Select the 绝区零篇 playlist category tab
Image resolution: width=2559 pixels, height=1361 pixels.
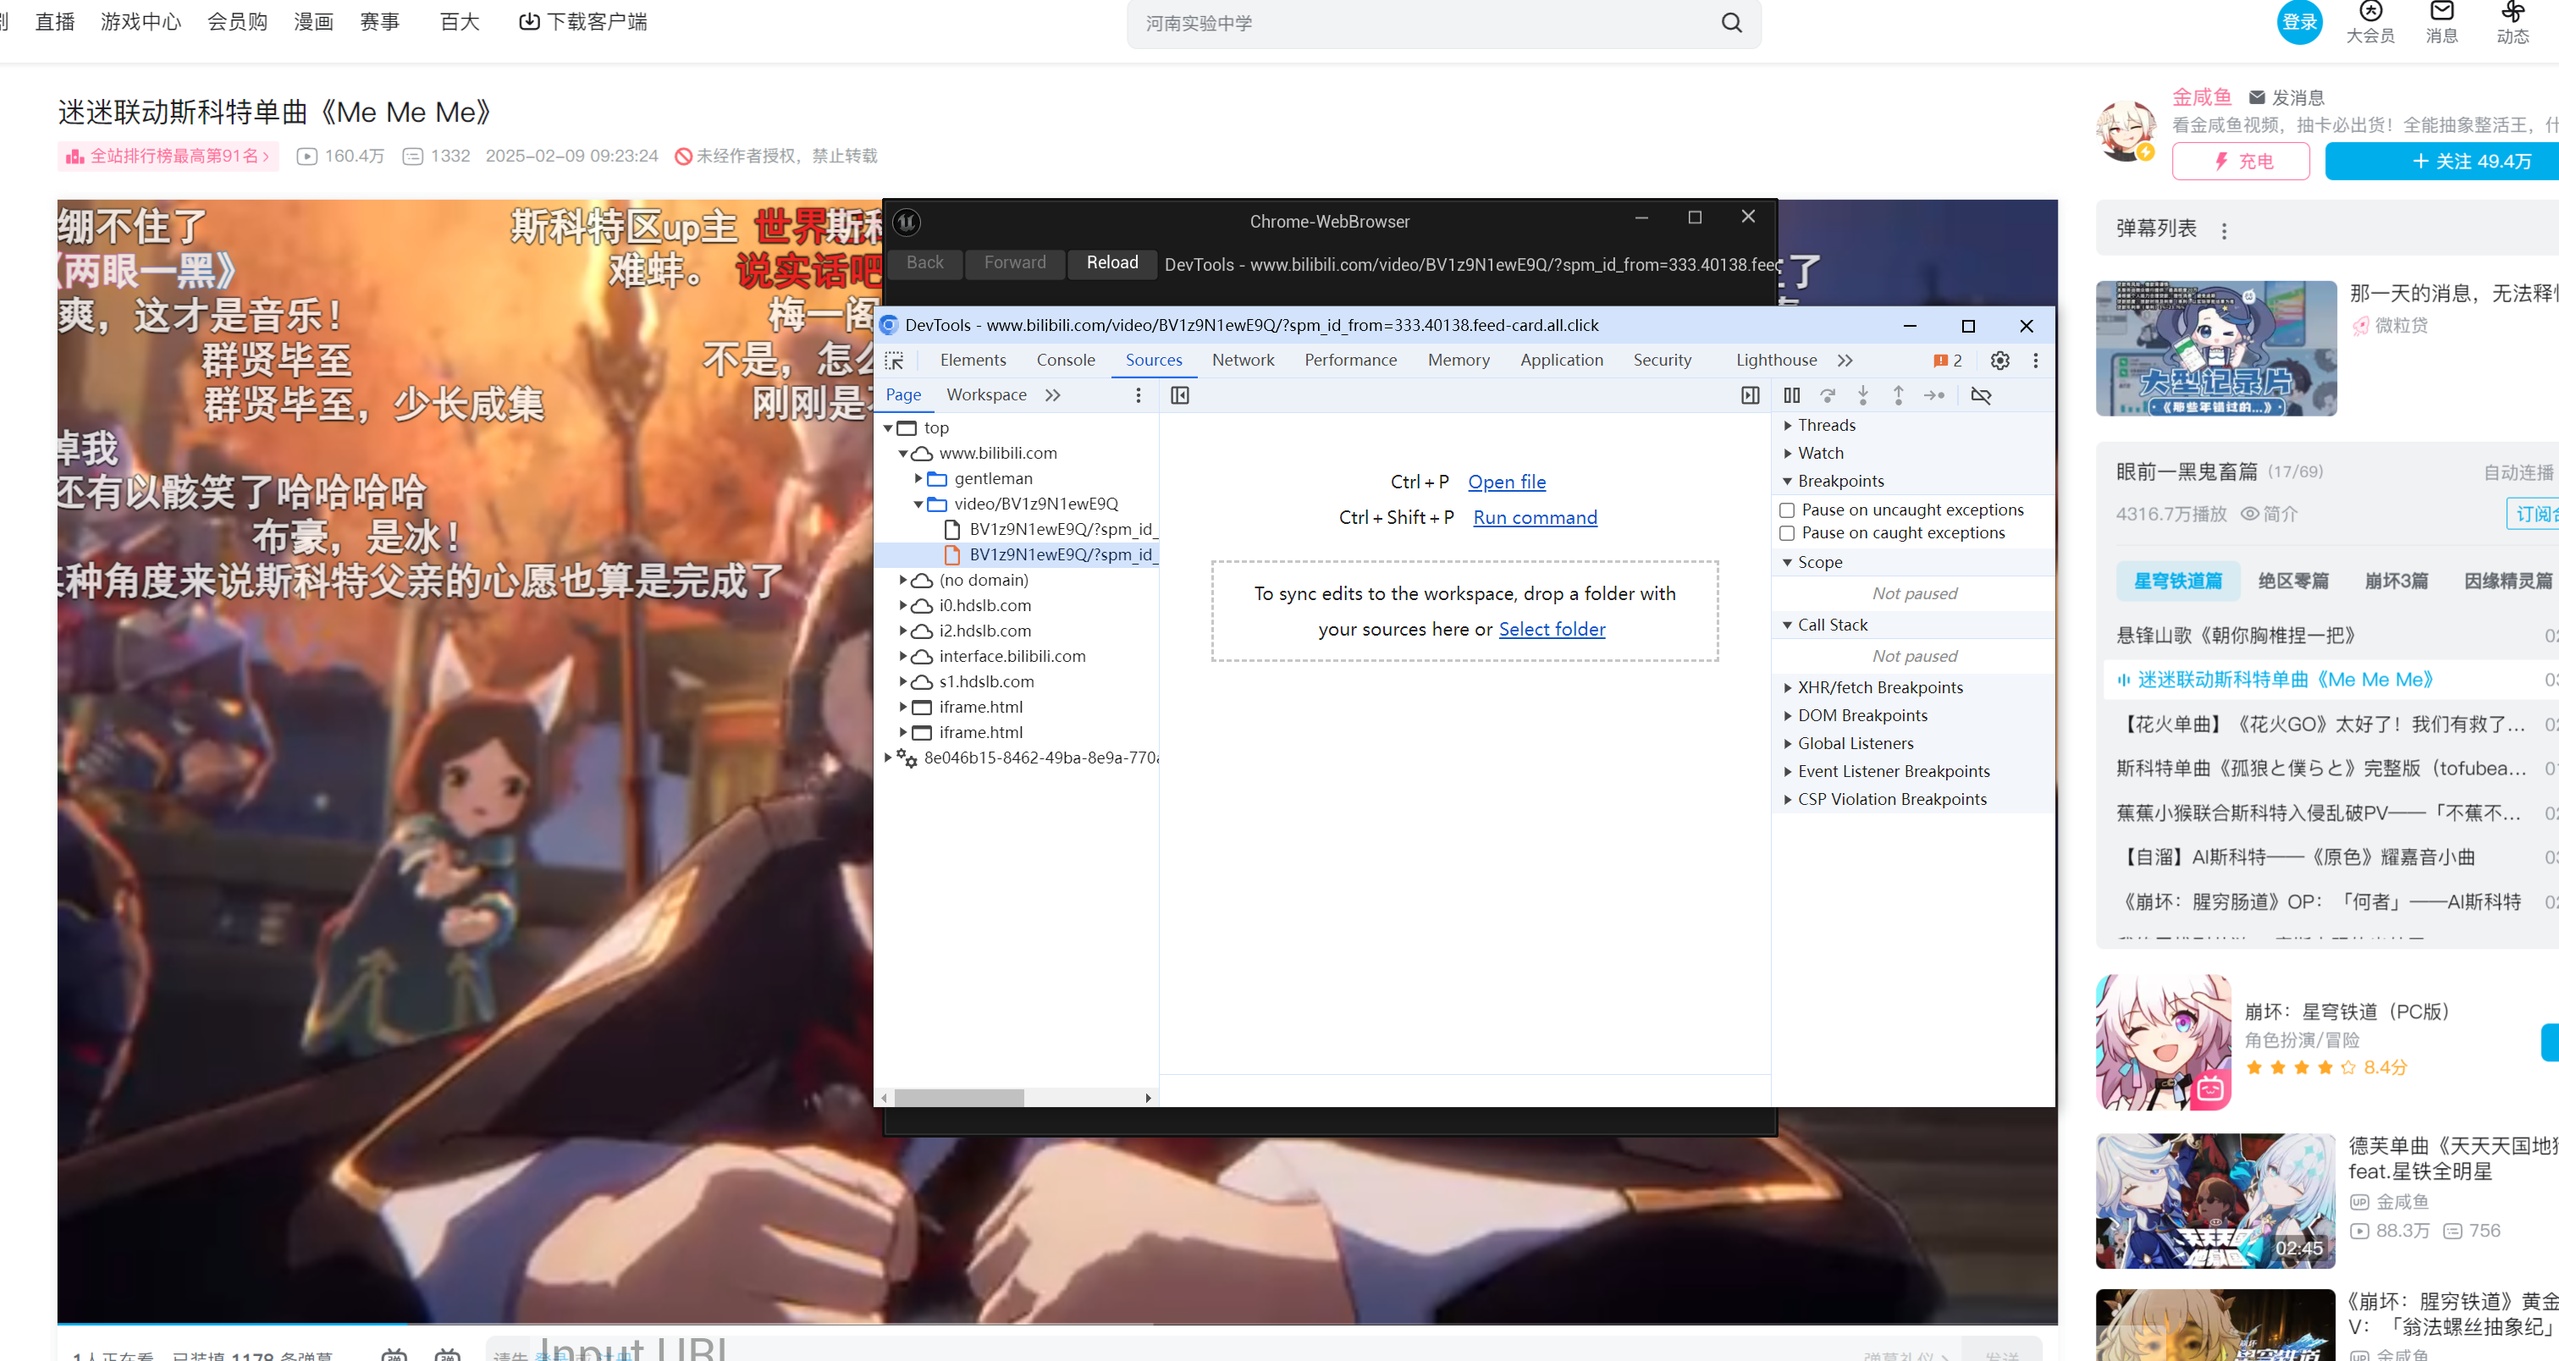[2292, 581]
